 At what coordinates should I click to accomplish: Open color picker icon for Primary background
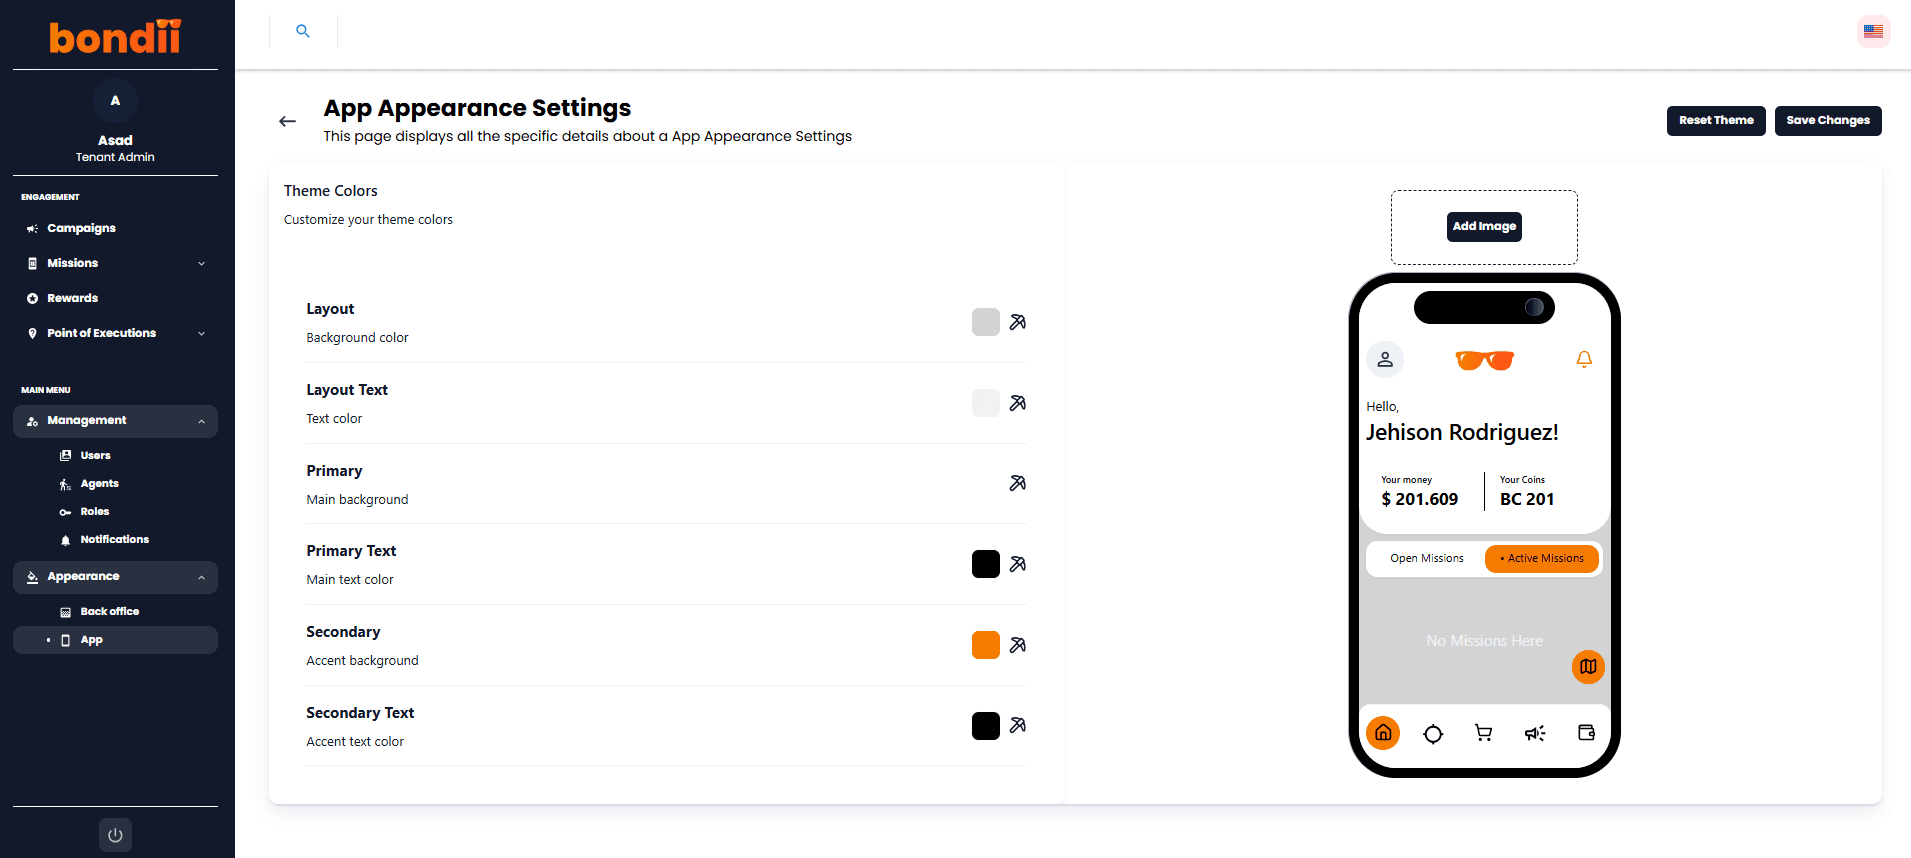[x=1017, y=483]
